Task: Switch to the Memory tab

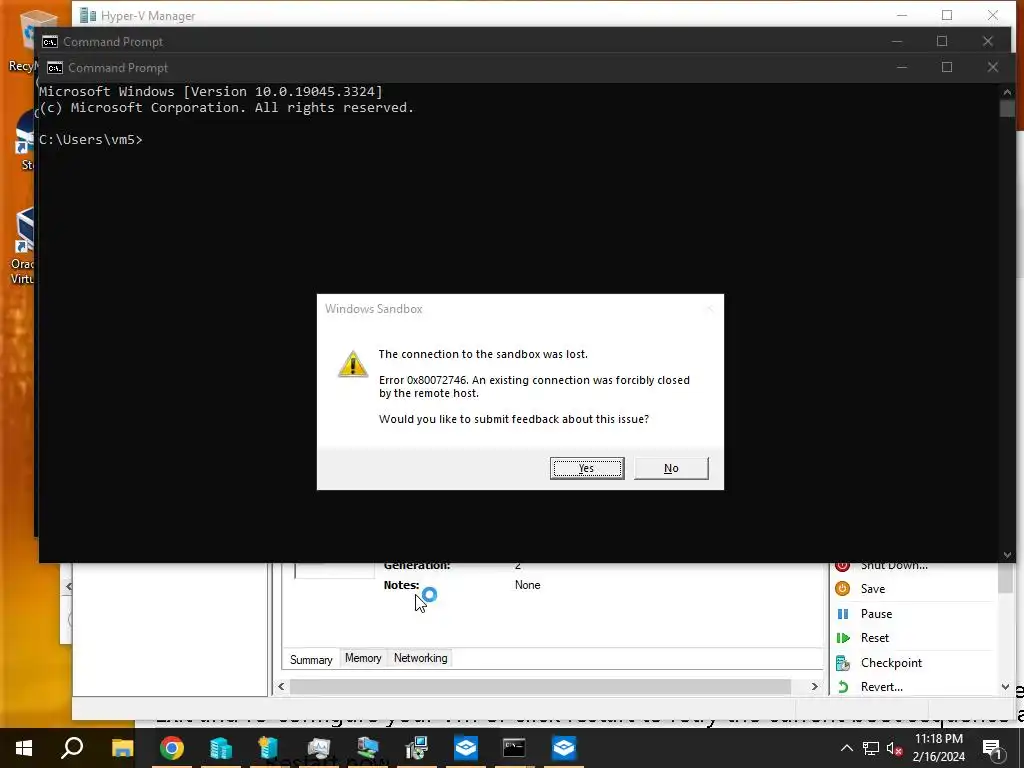Action: point(363,658)
